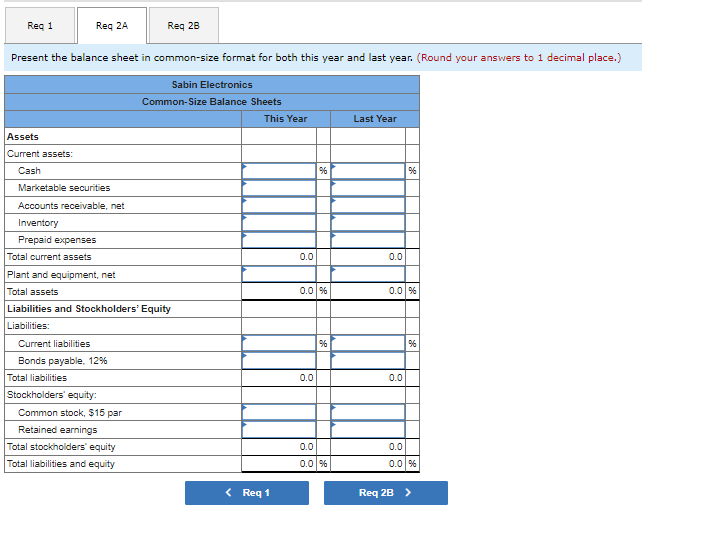Click the Last Year Cash input field
Viewport: 715px width, 541px height.
tap(368, 171)
